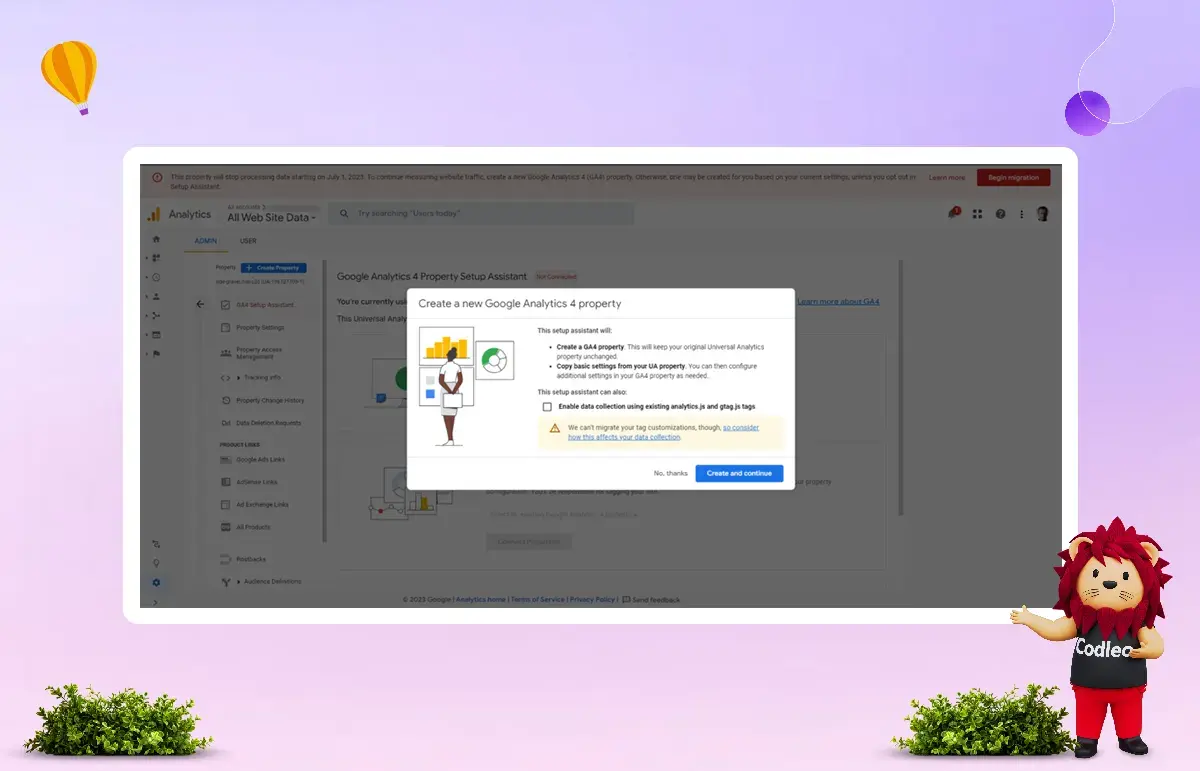Click No, thanks in the dialog

point(671,473)
